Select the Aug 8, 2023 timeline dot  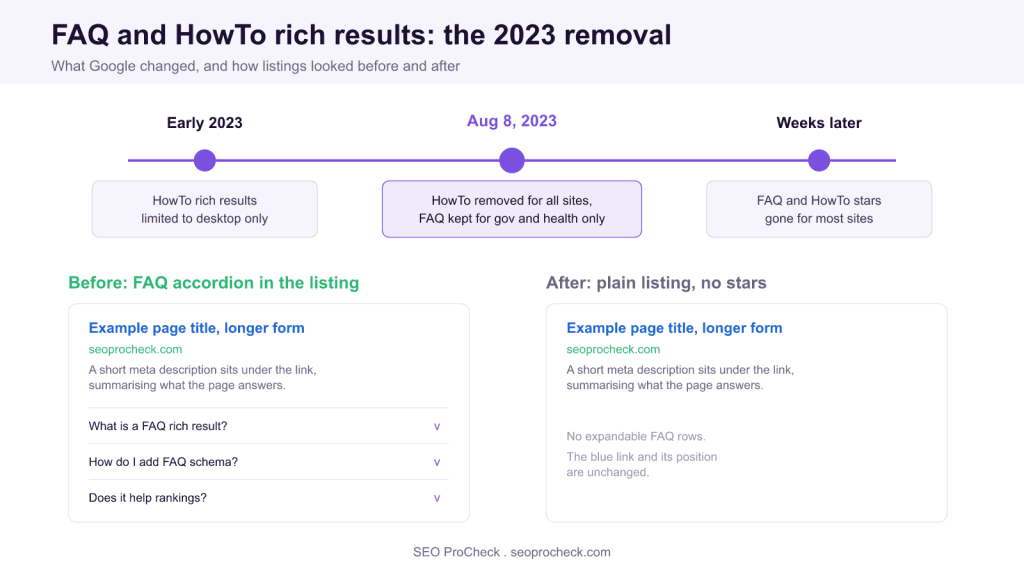(512, 160)
